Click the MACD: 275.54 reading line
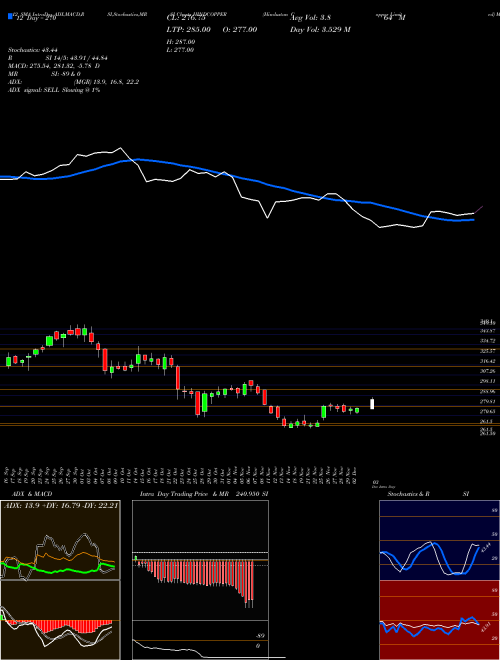 tap(54, 66)
